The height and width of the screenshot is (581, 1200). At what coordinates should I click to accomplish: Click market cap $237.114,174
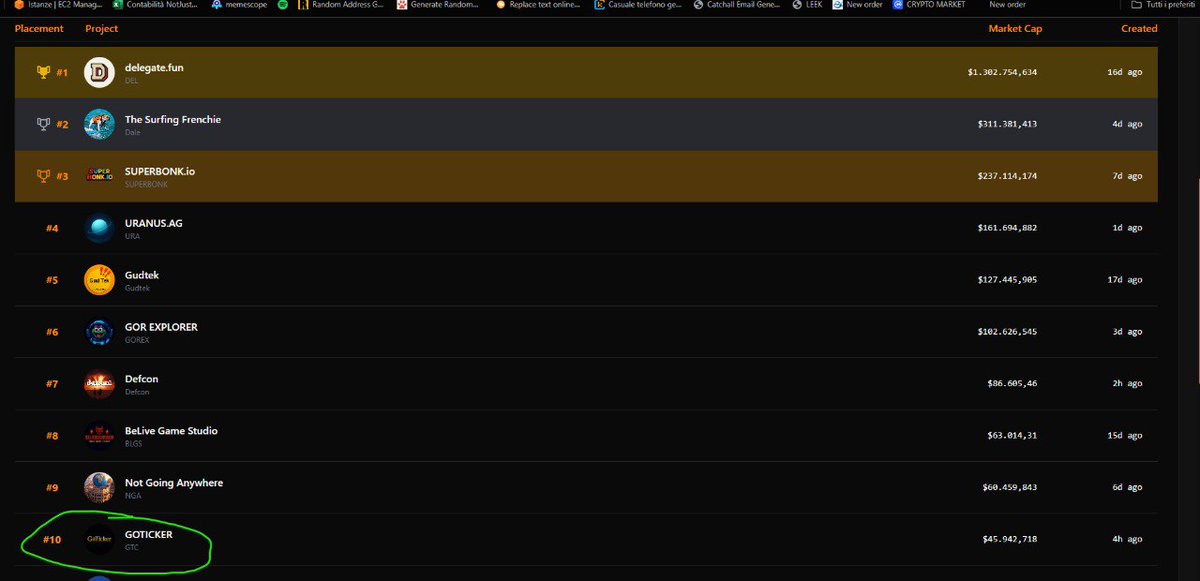(x=1007, y=176)
